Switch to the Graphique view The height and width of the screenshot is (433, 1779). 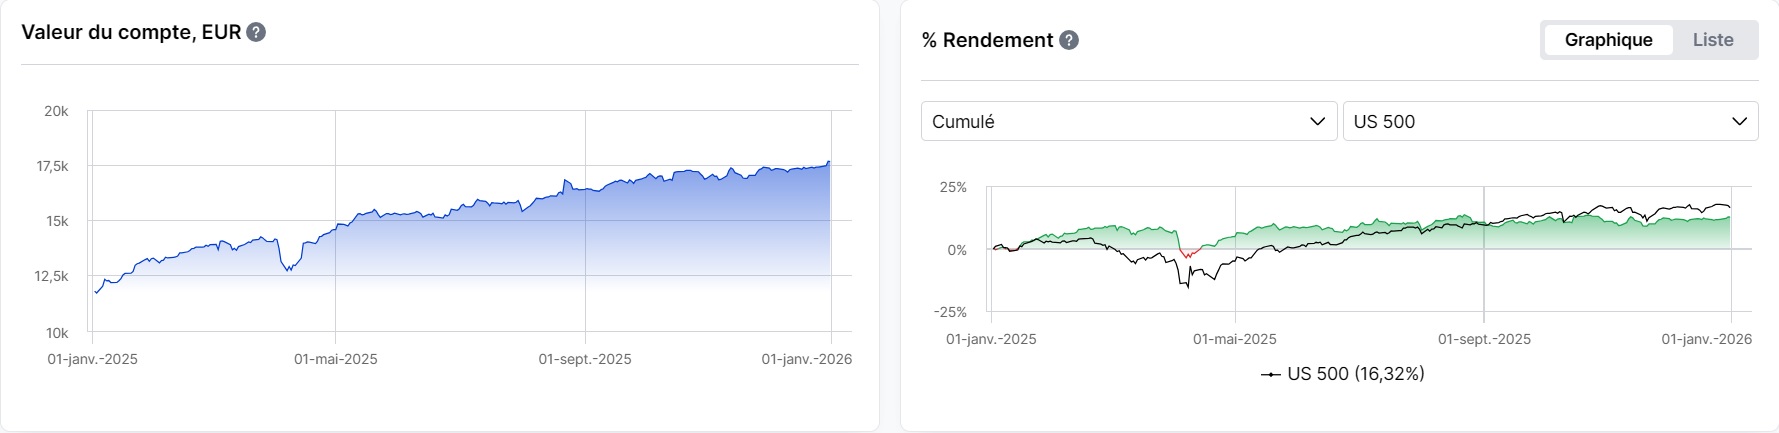click(1608, 40)
